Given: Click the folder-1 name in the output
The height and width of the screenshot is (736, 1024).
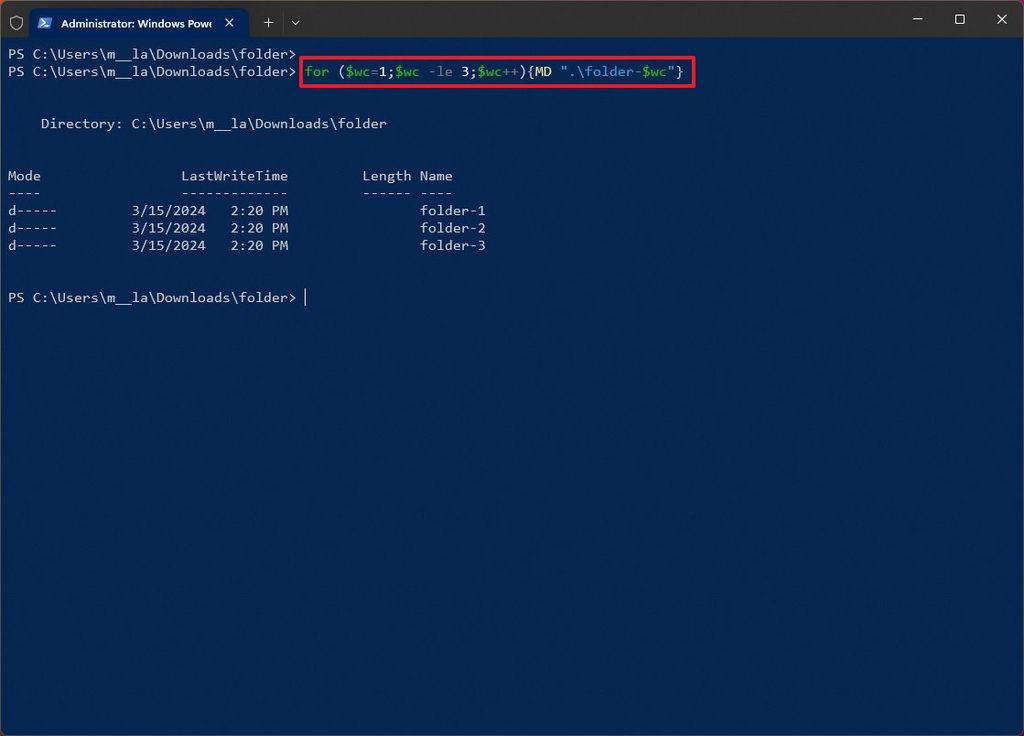Looking at the screenshot, I should (451, 210).
